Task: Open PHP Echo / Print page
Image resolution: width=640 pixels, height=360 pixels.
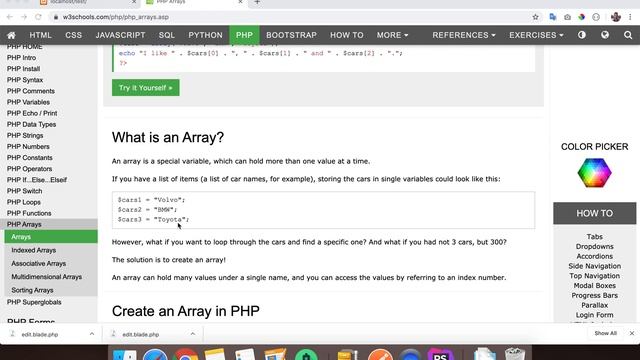Action: 32,113
